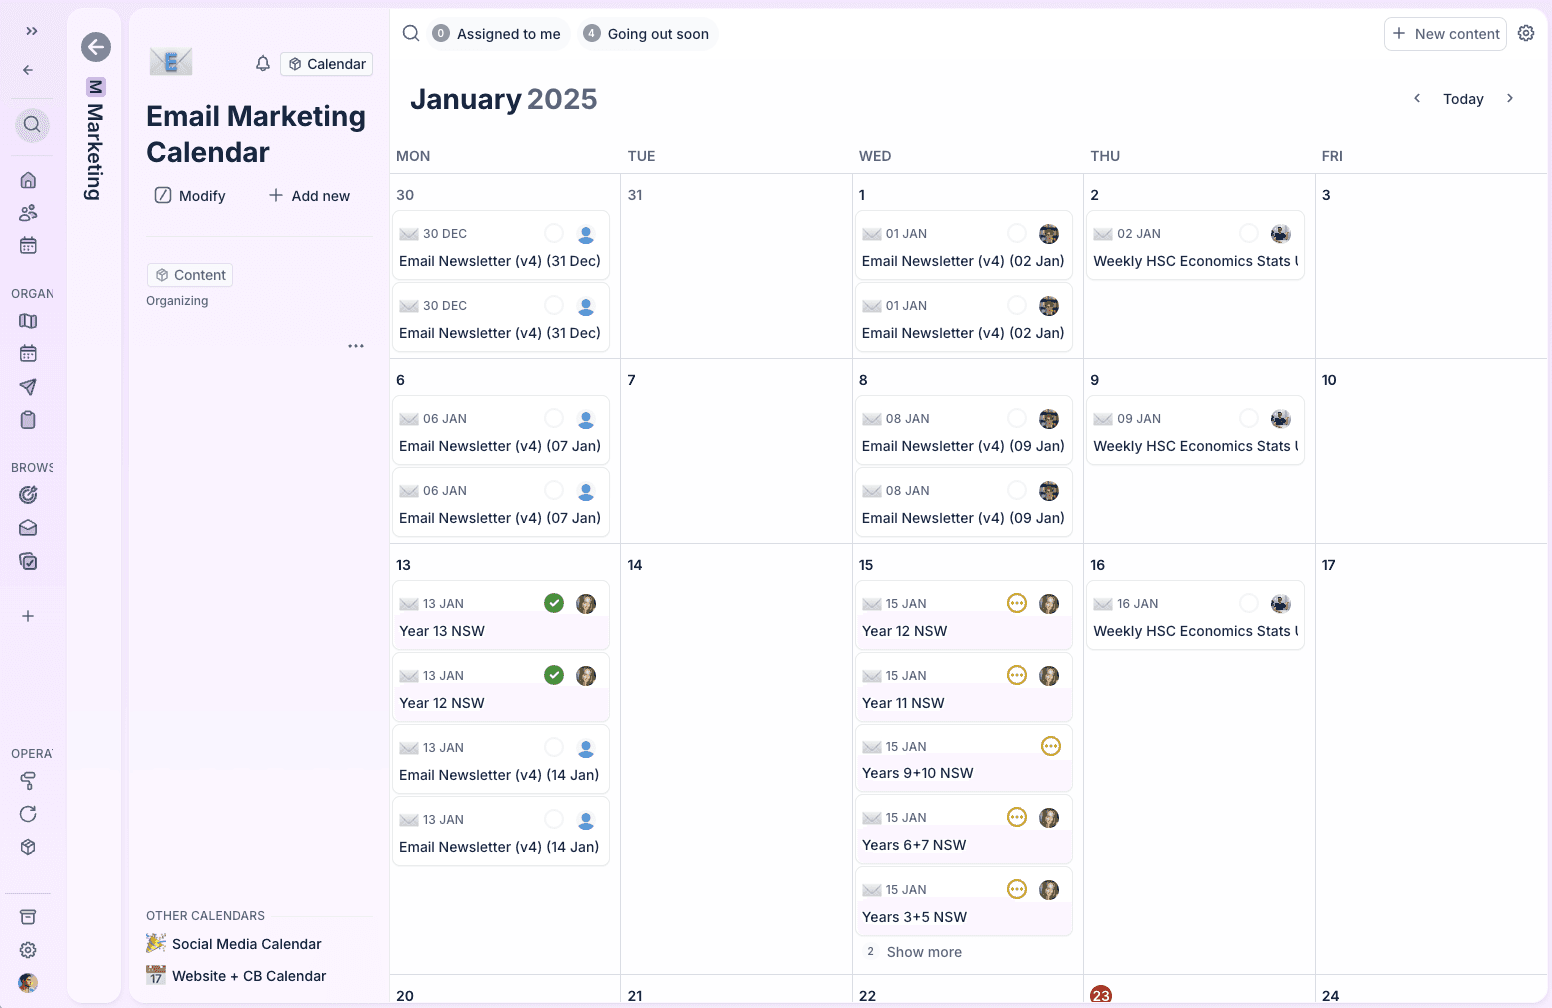Open the target goal icon under BROWSE
Screen dimensions: 1552x1008
click(x=28, y=495)
